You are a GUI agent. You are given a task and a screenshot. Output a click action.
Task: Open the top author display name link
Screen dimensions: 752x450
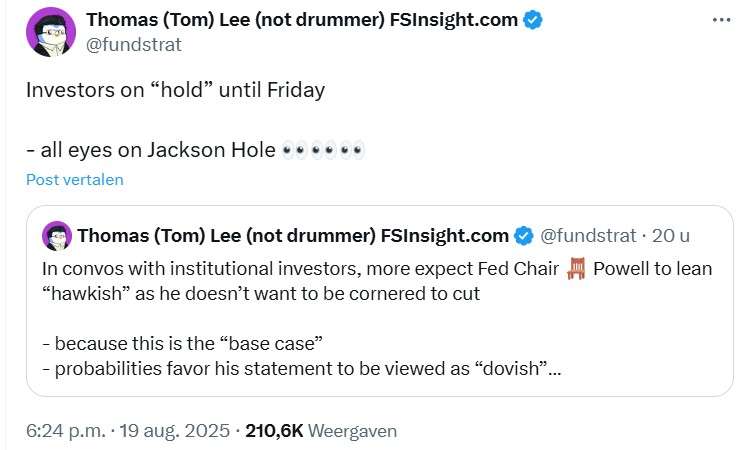point(302,20)
